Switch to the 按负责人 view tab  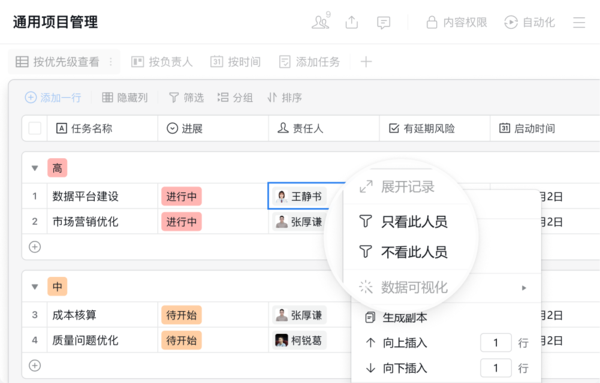[x=162, y=62]
